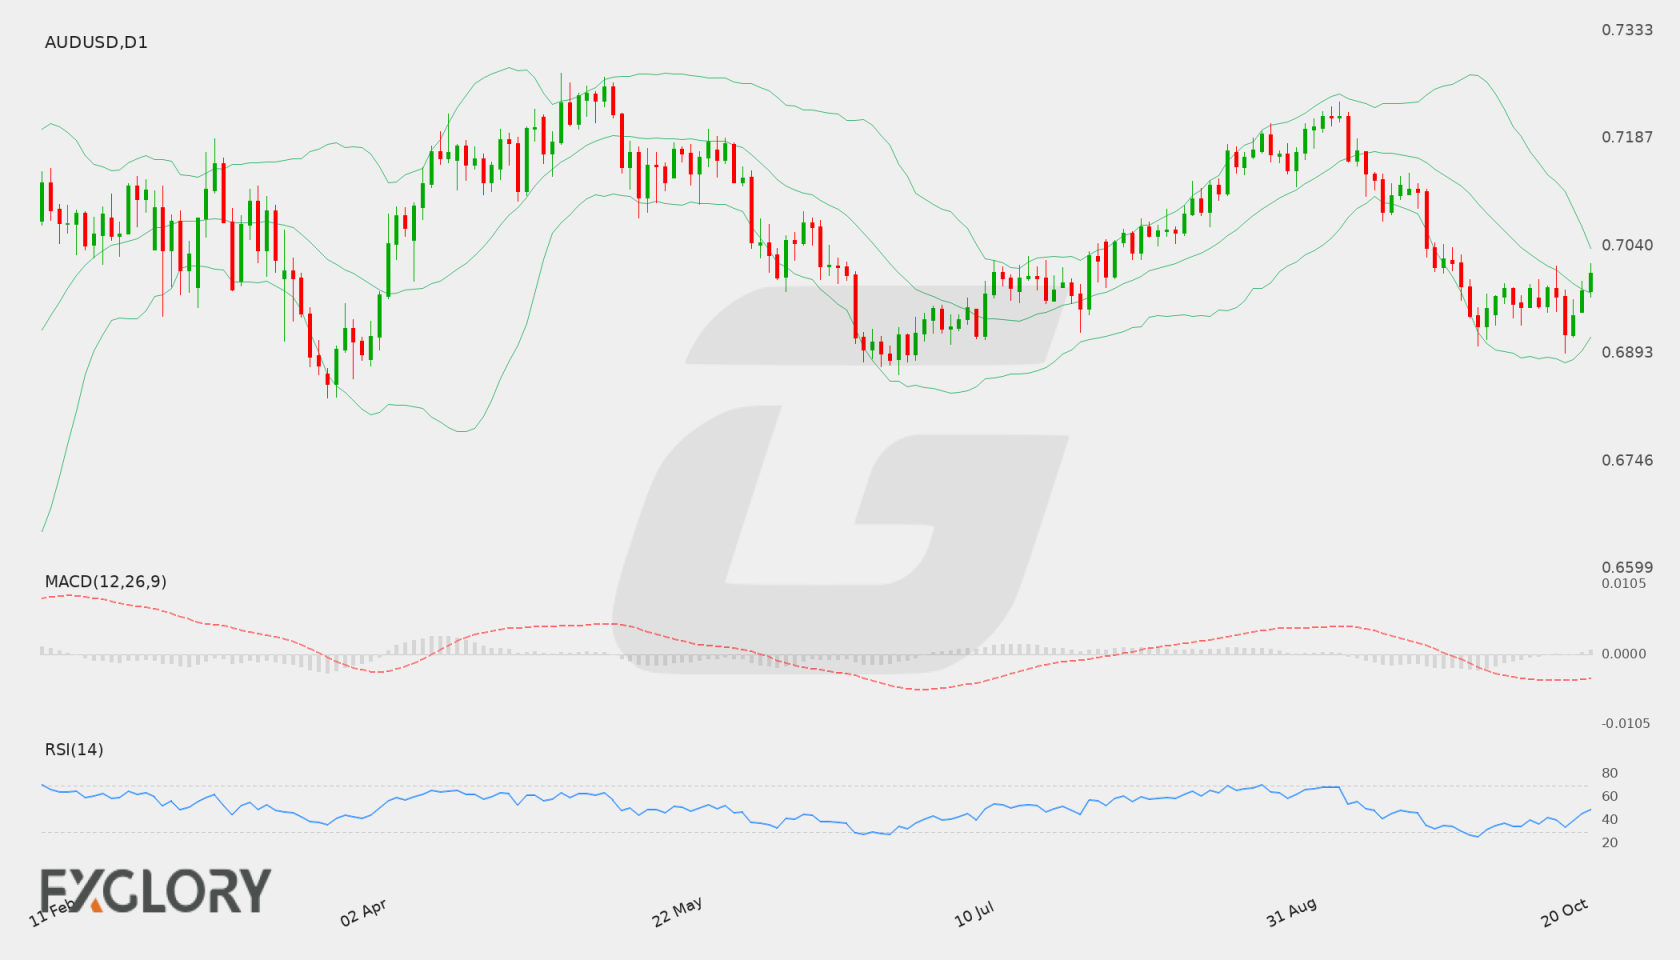Click the RSI 60 level label
Screen dimensions: 1680x960
pos(1610,796)
